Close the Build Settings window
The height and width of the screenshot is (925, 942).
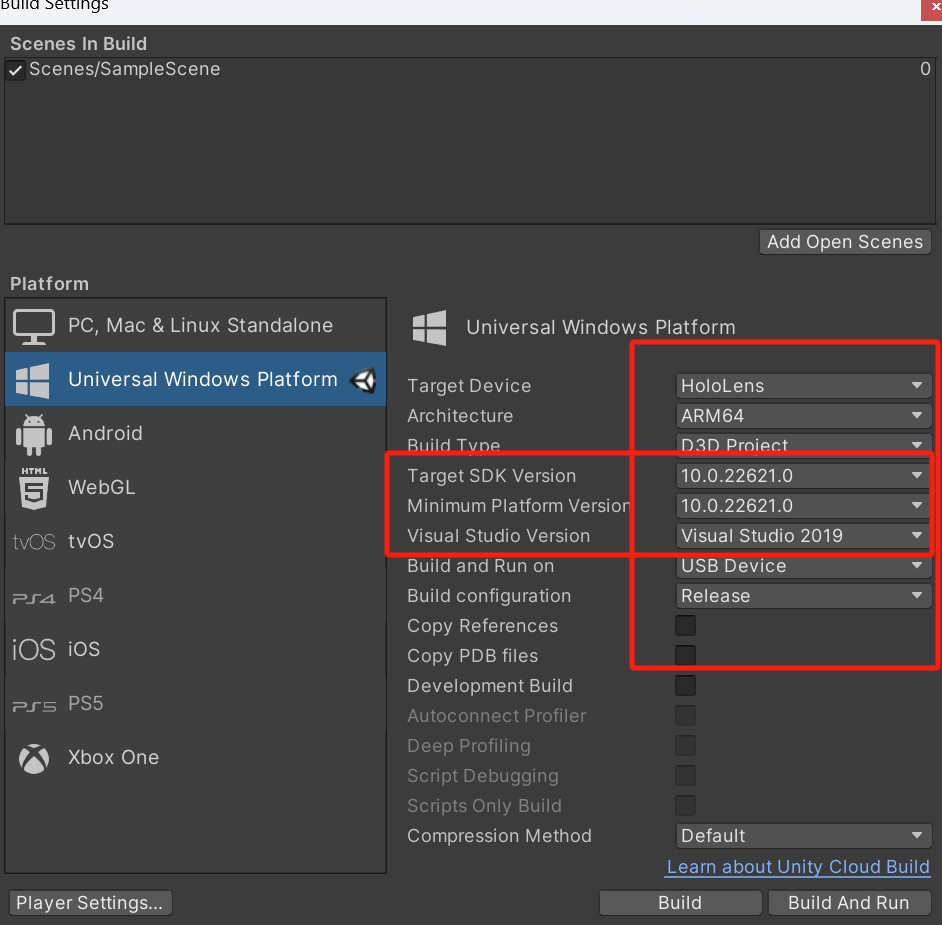[x=932, y=8]
